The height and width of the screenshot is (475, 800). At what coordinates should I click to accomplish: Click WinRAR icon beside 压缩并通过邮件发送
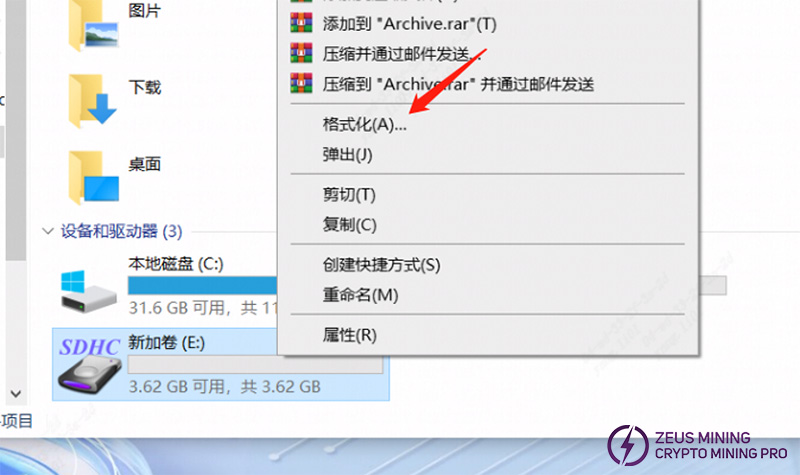click(302, 53)
